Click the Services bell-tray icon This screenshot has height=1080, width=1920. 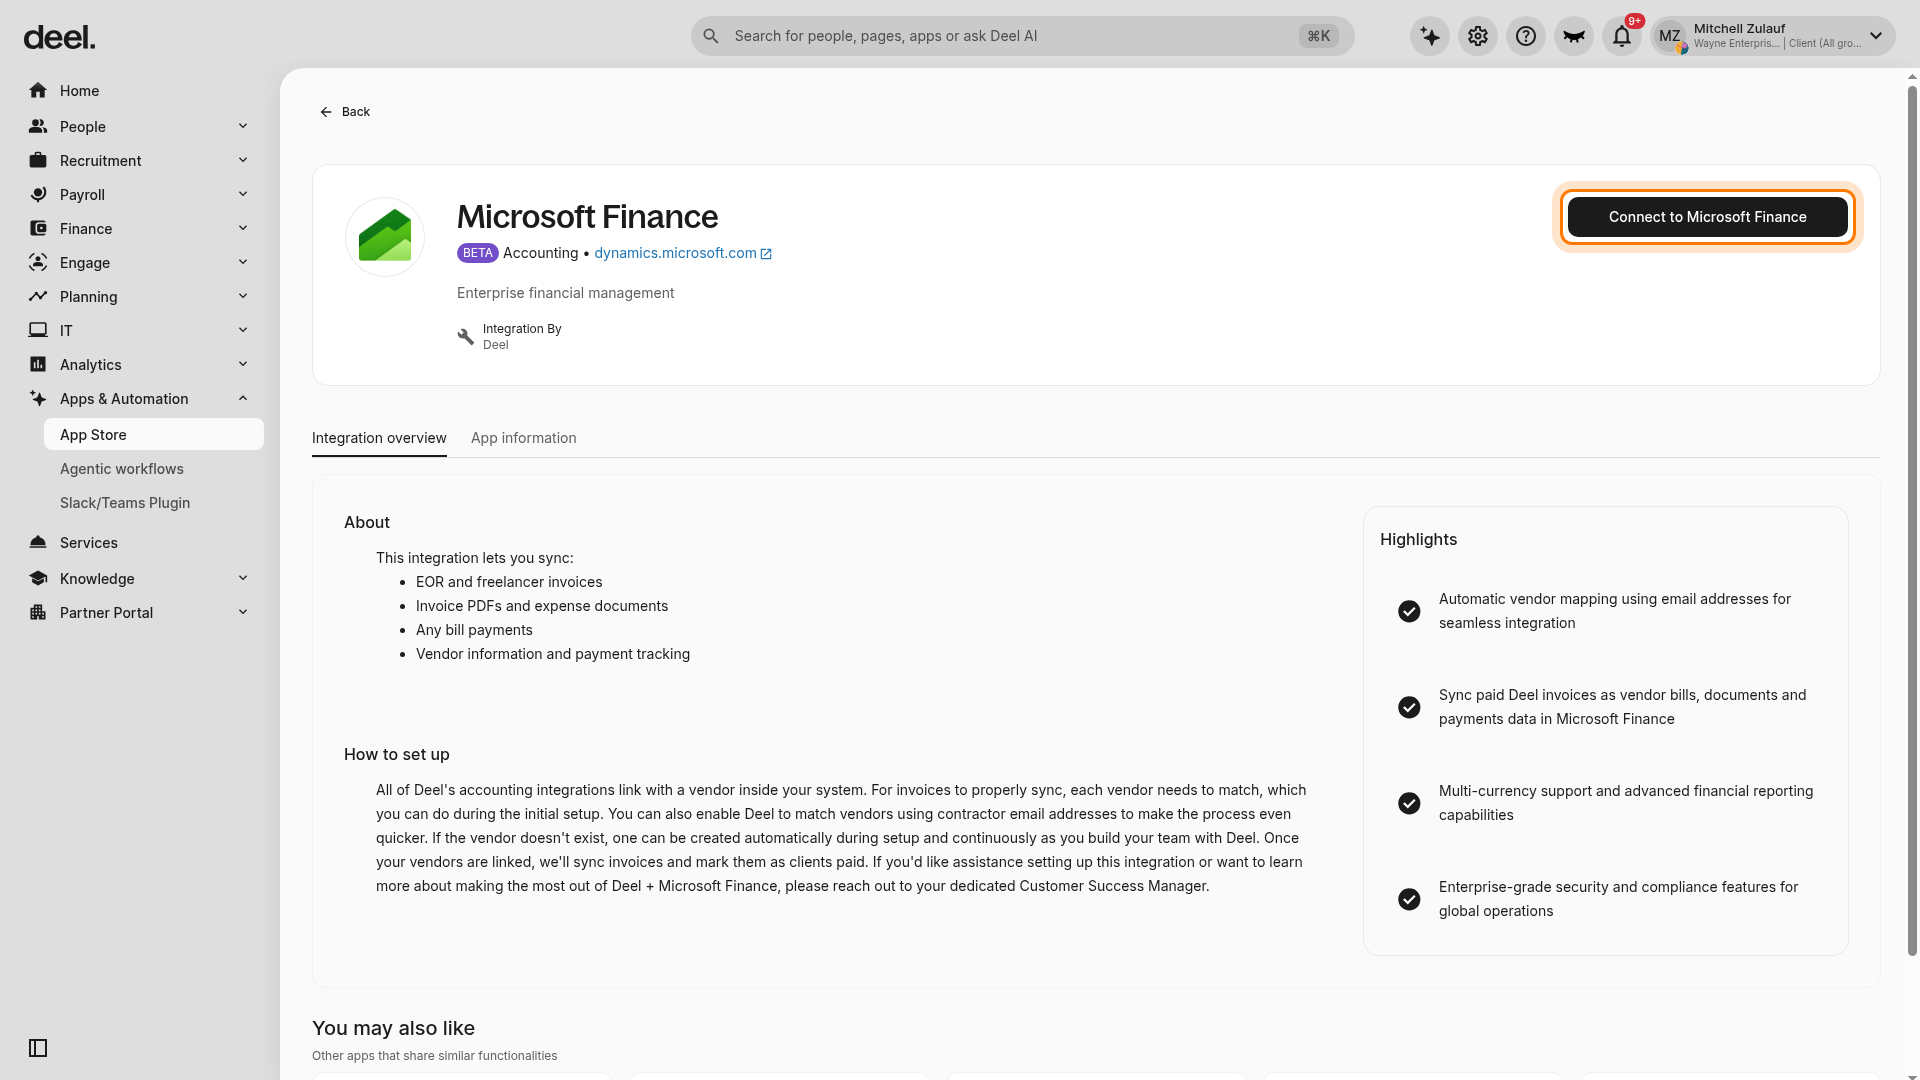[38, 543]
